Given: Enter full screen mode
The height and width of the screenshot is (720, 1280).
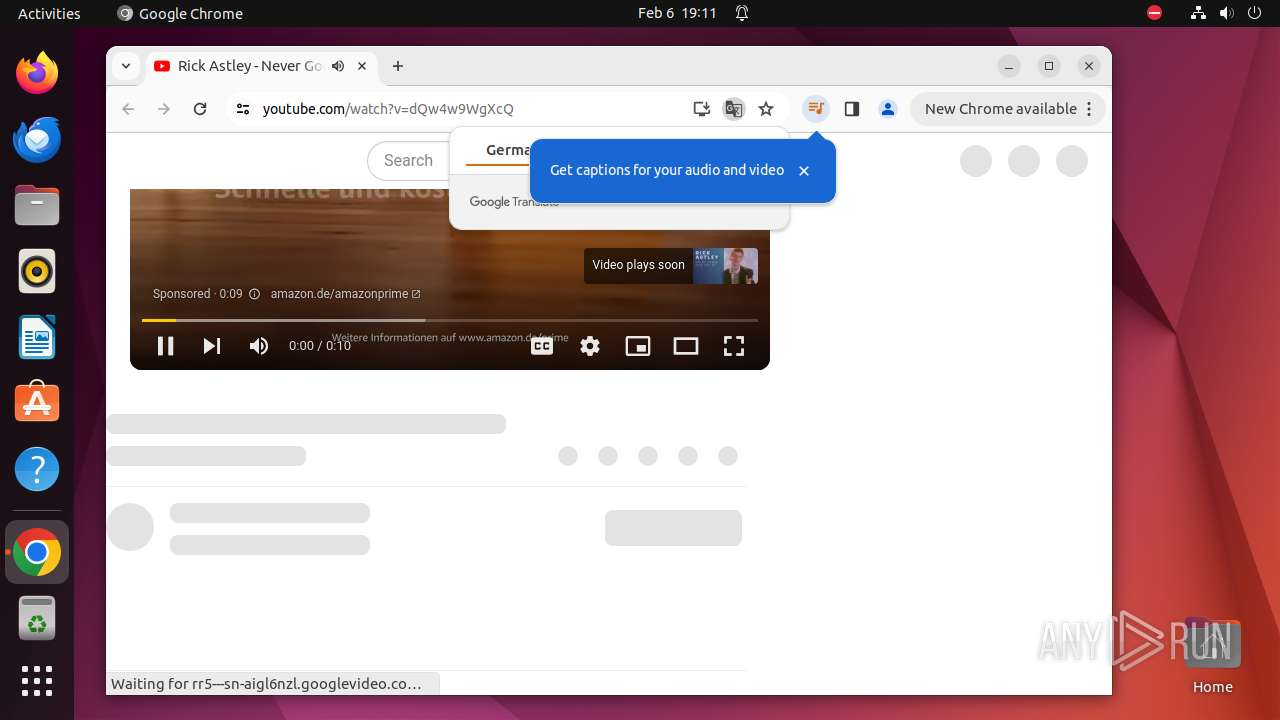Looking at the screenshot, I should point(734,346).
